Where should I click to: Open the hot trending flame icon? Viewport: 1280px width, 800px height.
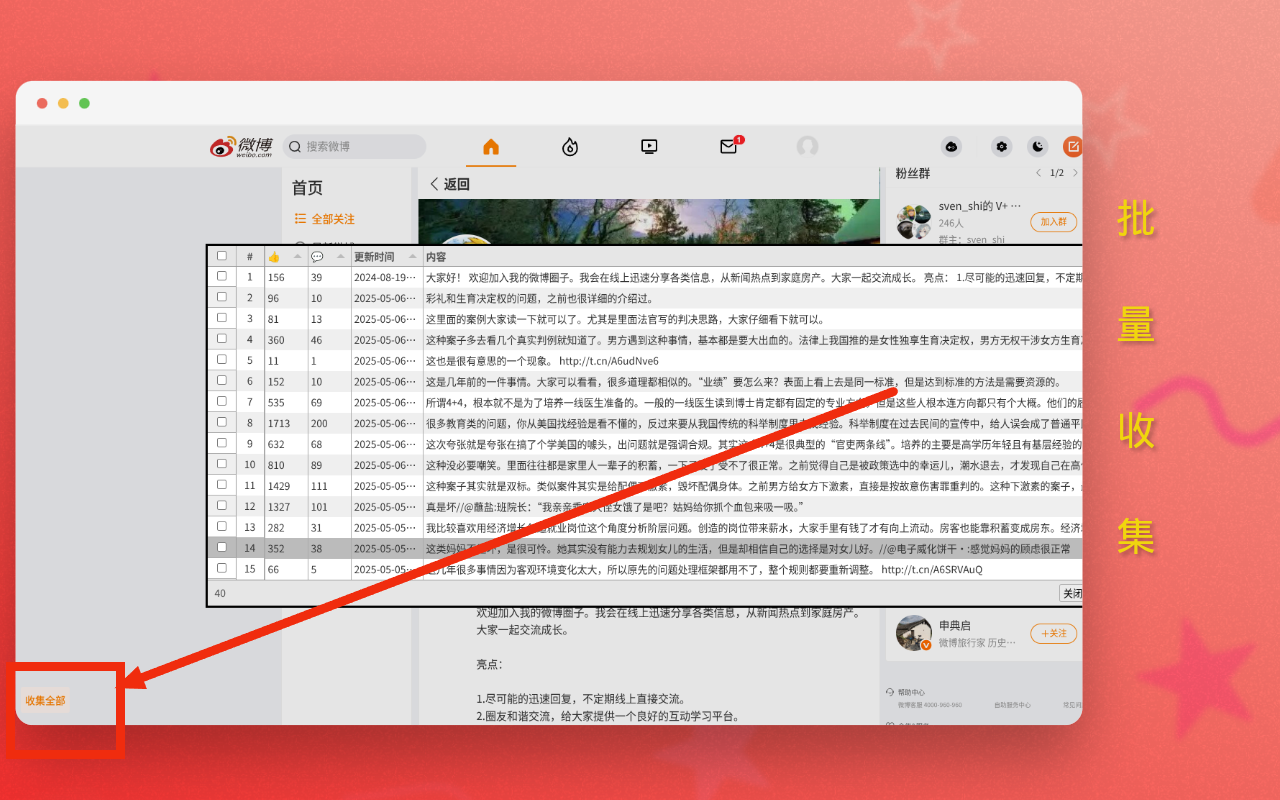(570, 147)
